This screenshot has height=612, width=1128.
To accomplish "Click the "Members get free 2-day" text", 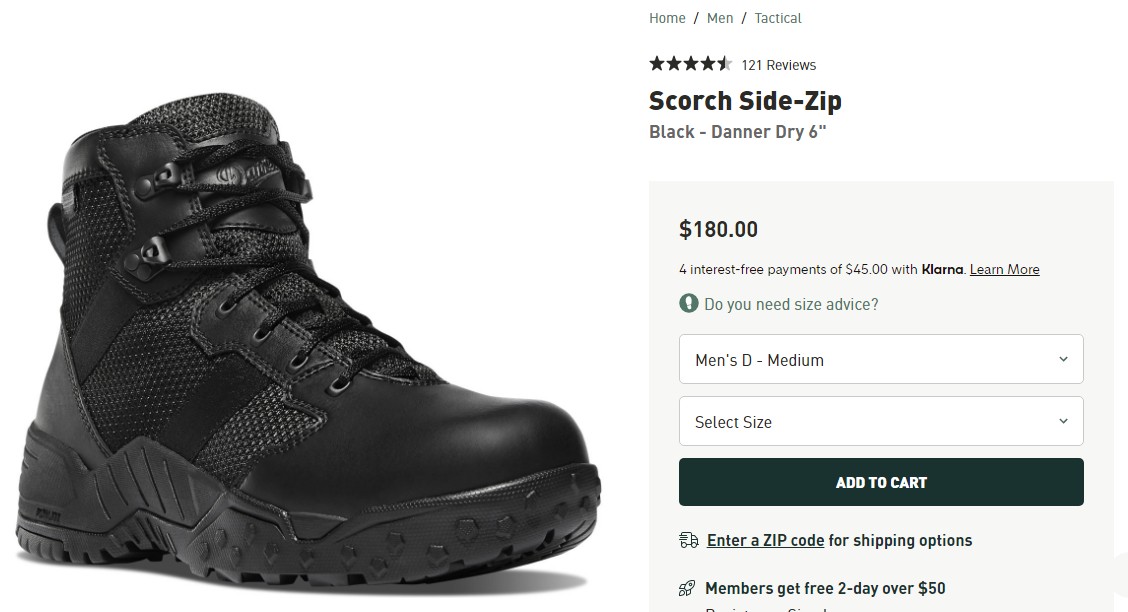I will [825, 588].
